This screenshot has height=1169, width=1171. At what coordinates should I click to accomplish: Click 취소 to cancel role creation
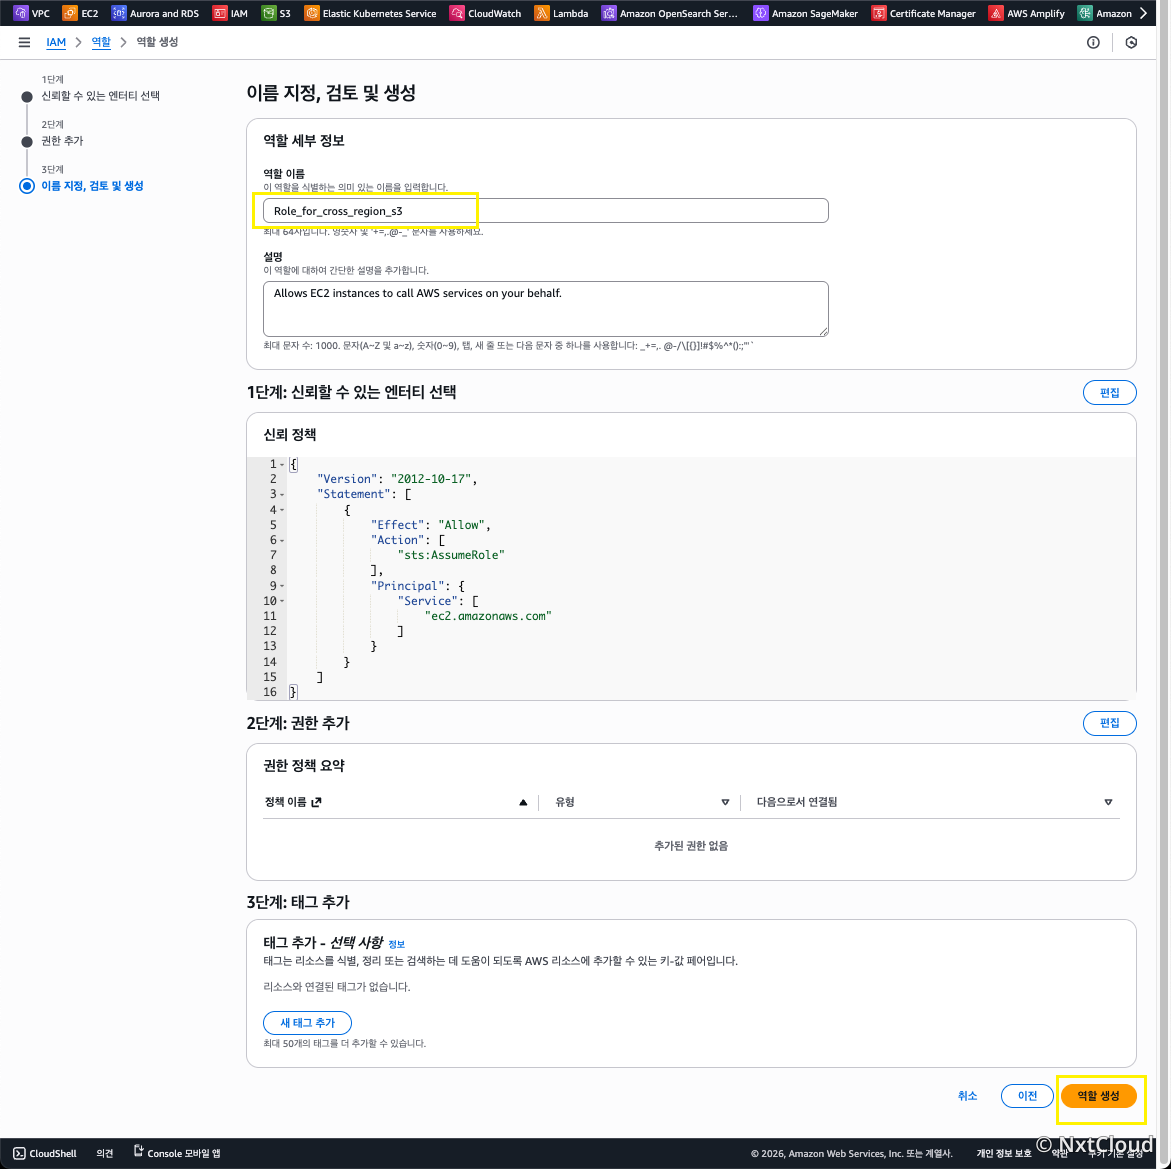coord(967,1096)
